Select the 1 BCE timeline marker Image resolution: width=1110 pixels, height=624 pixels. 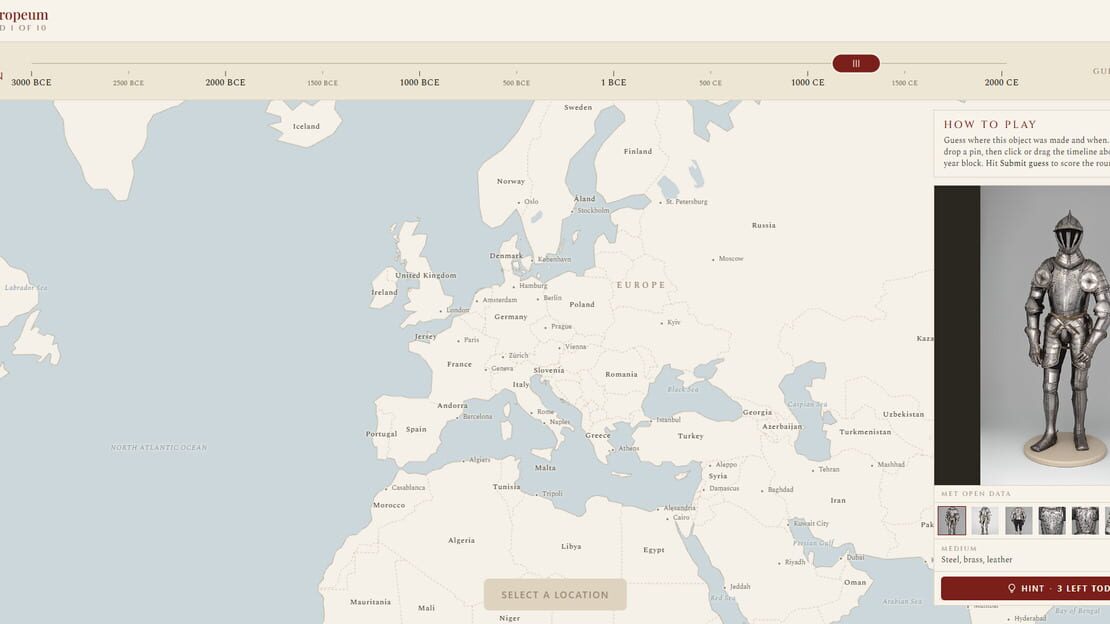[x=613, y=82]
